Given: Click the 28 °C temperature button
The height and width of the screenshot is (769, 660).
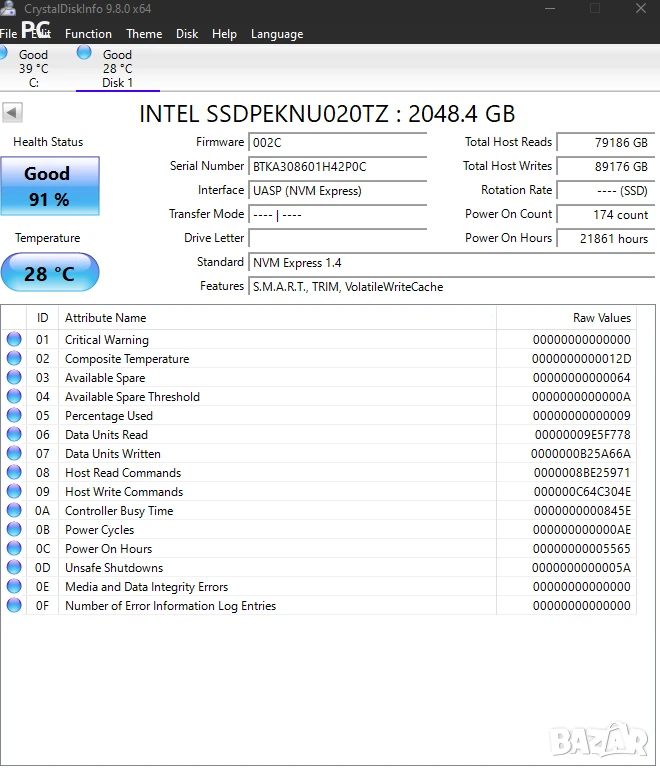Looking at the screenshot, I should (x=50, y=273).
